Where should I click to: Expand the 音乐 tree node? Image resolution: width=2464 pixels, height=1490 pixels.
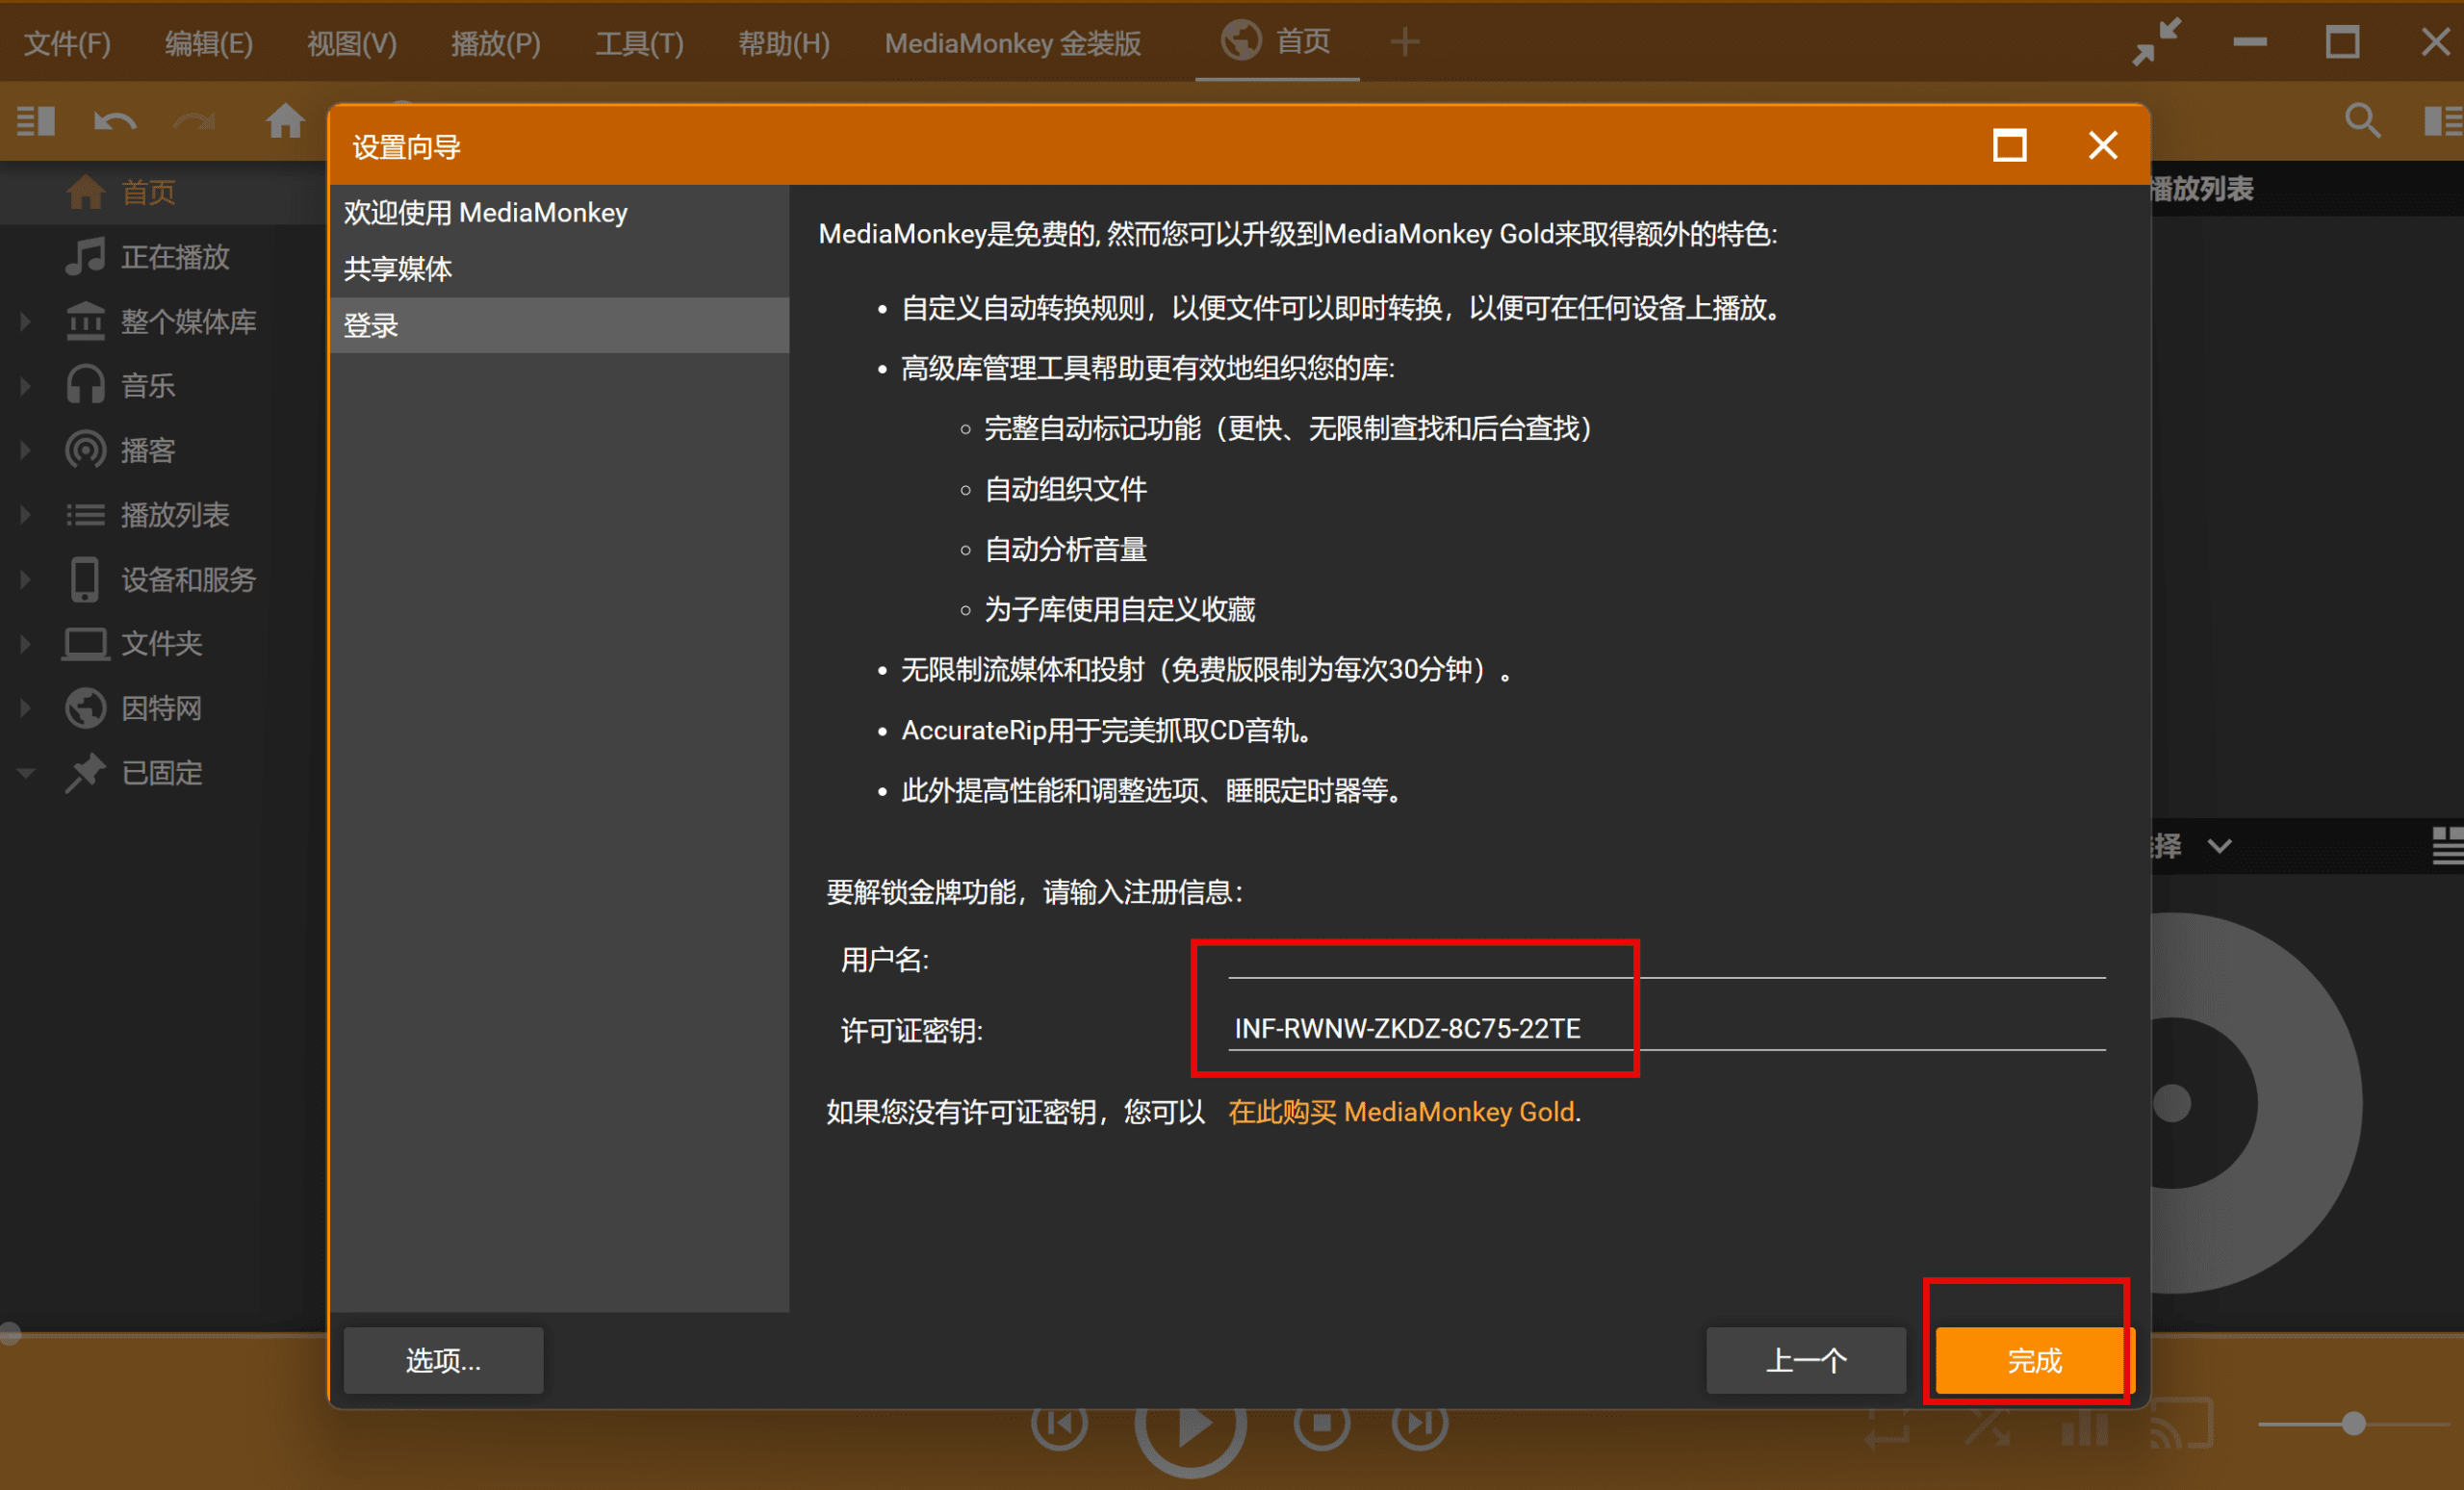pos(25,386)
